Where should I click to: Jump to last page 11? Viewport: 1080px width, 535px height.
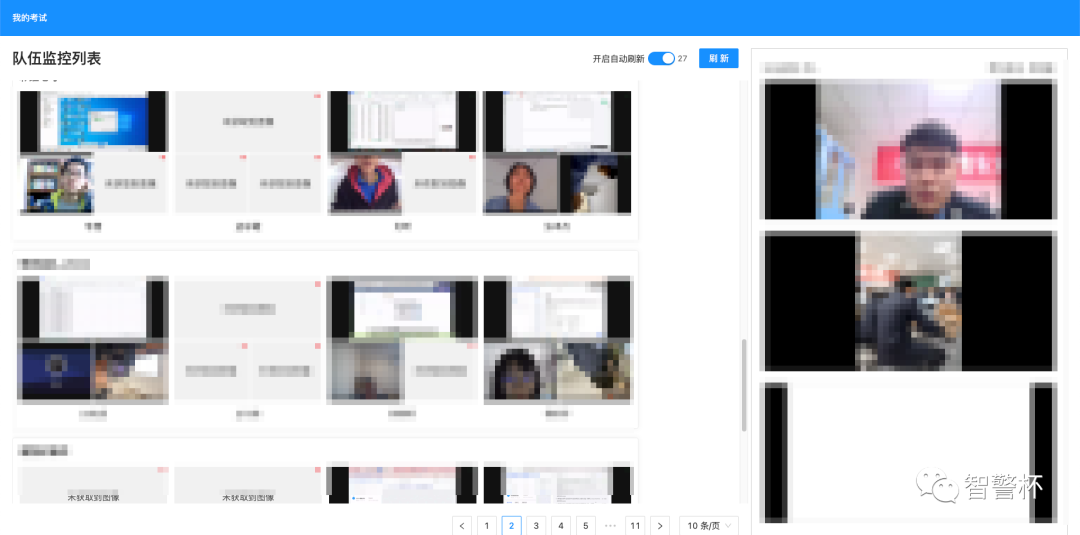635,526
